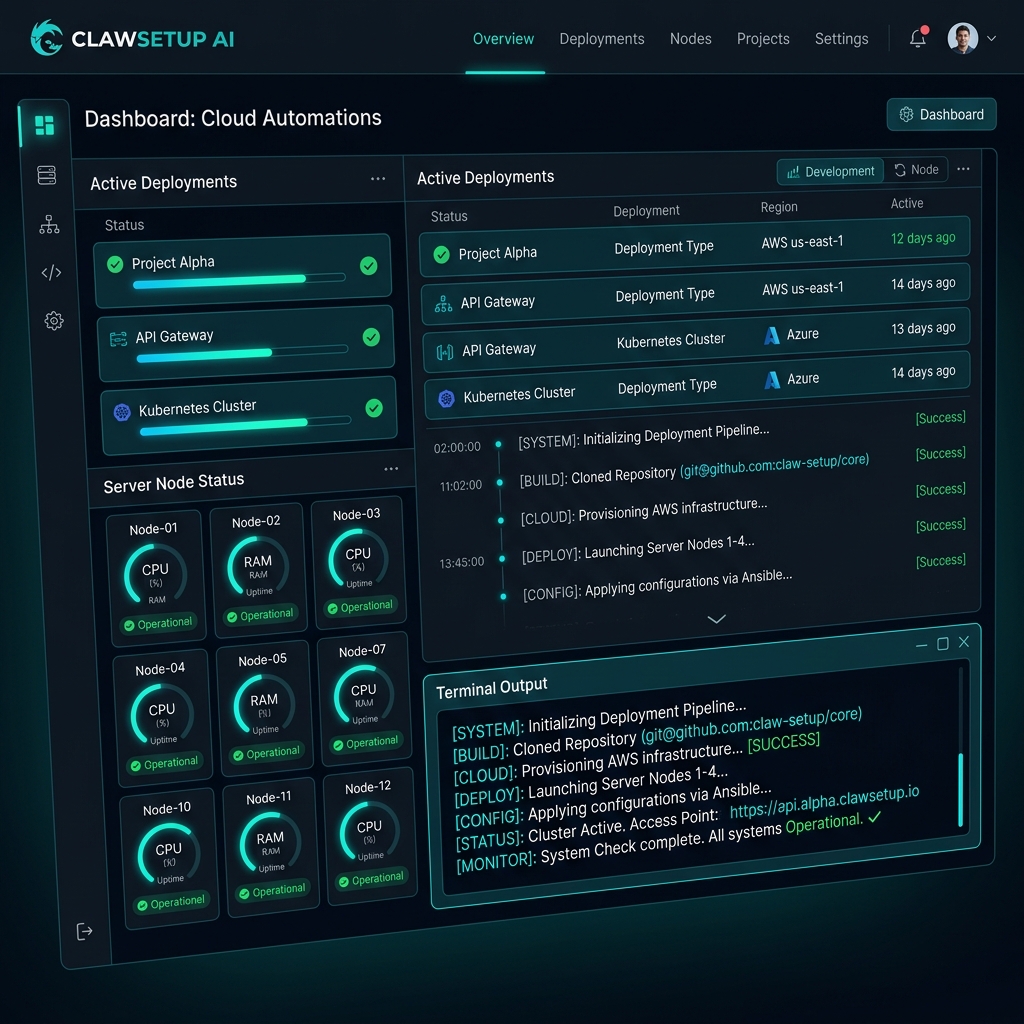Click Project Alpha table row status checkmark
The image size is (1024, 1024).
click(441, 255)
